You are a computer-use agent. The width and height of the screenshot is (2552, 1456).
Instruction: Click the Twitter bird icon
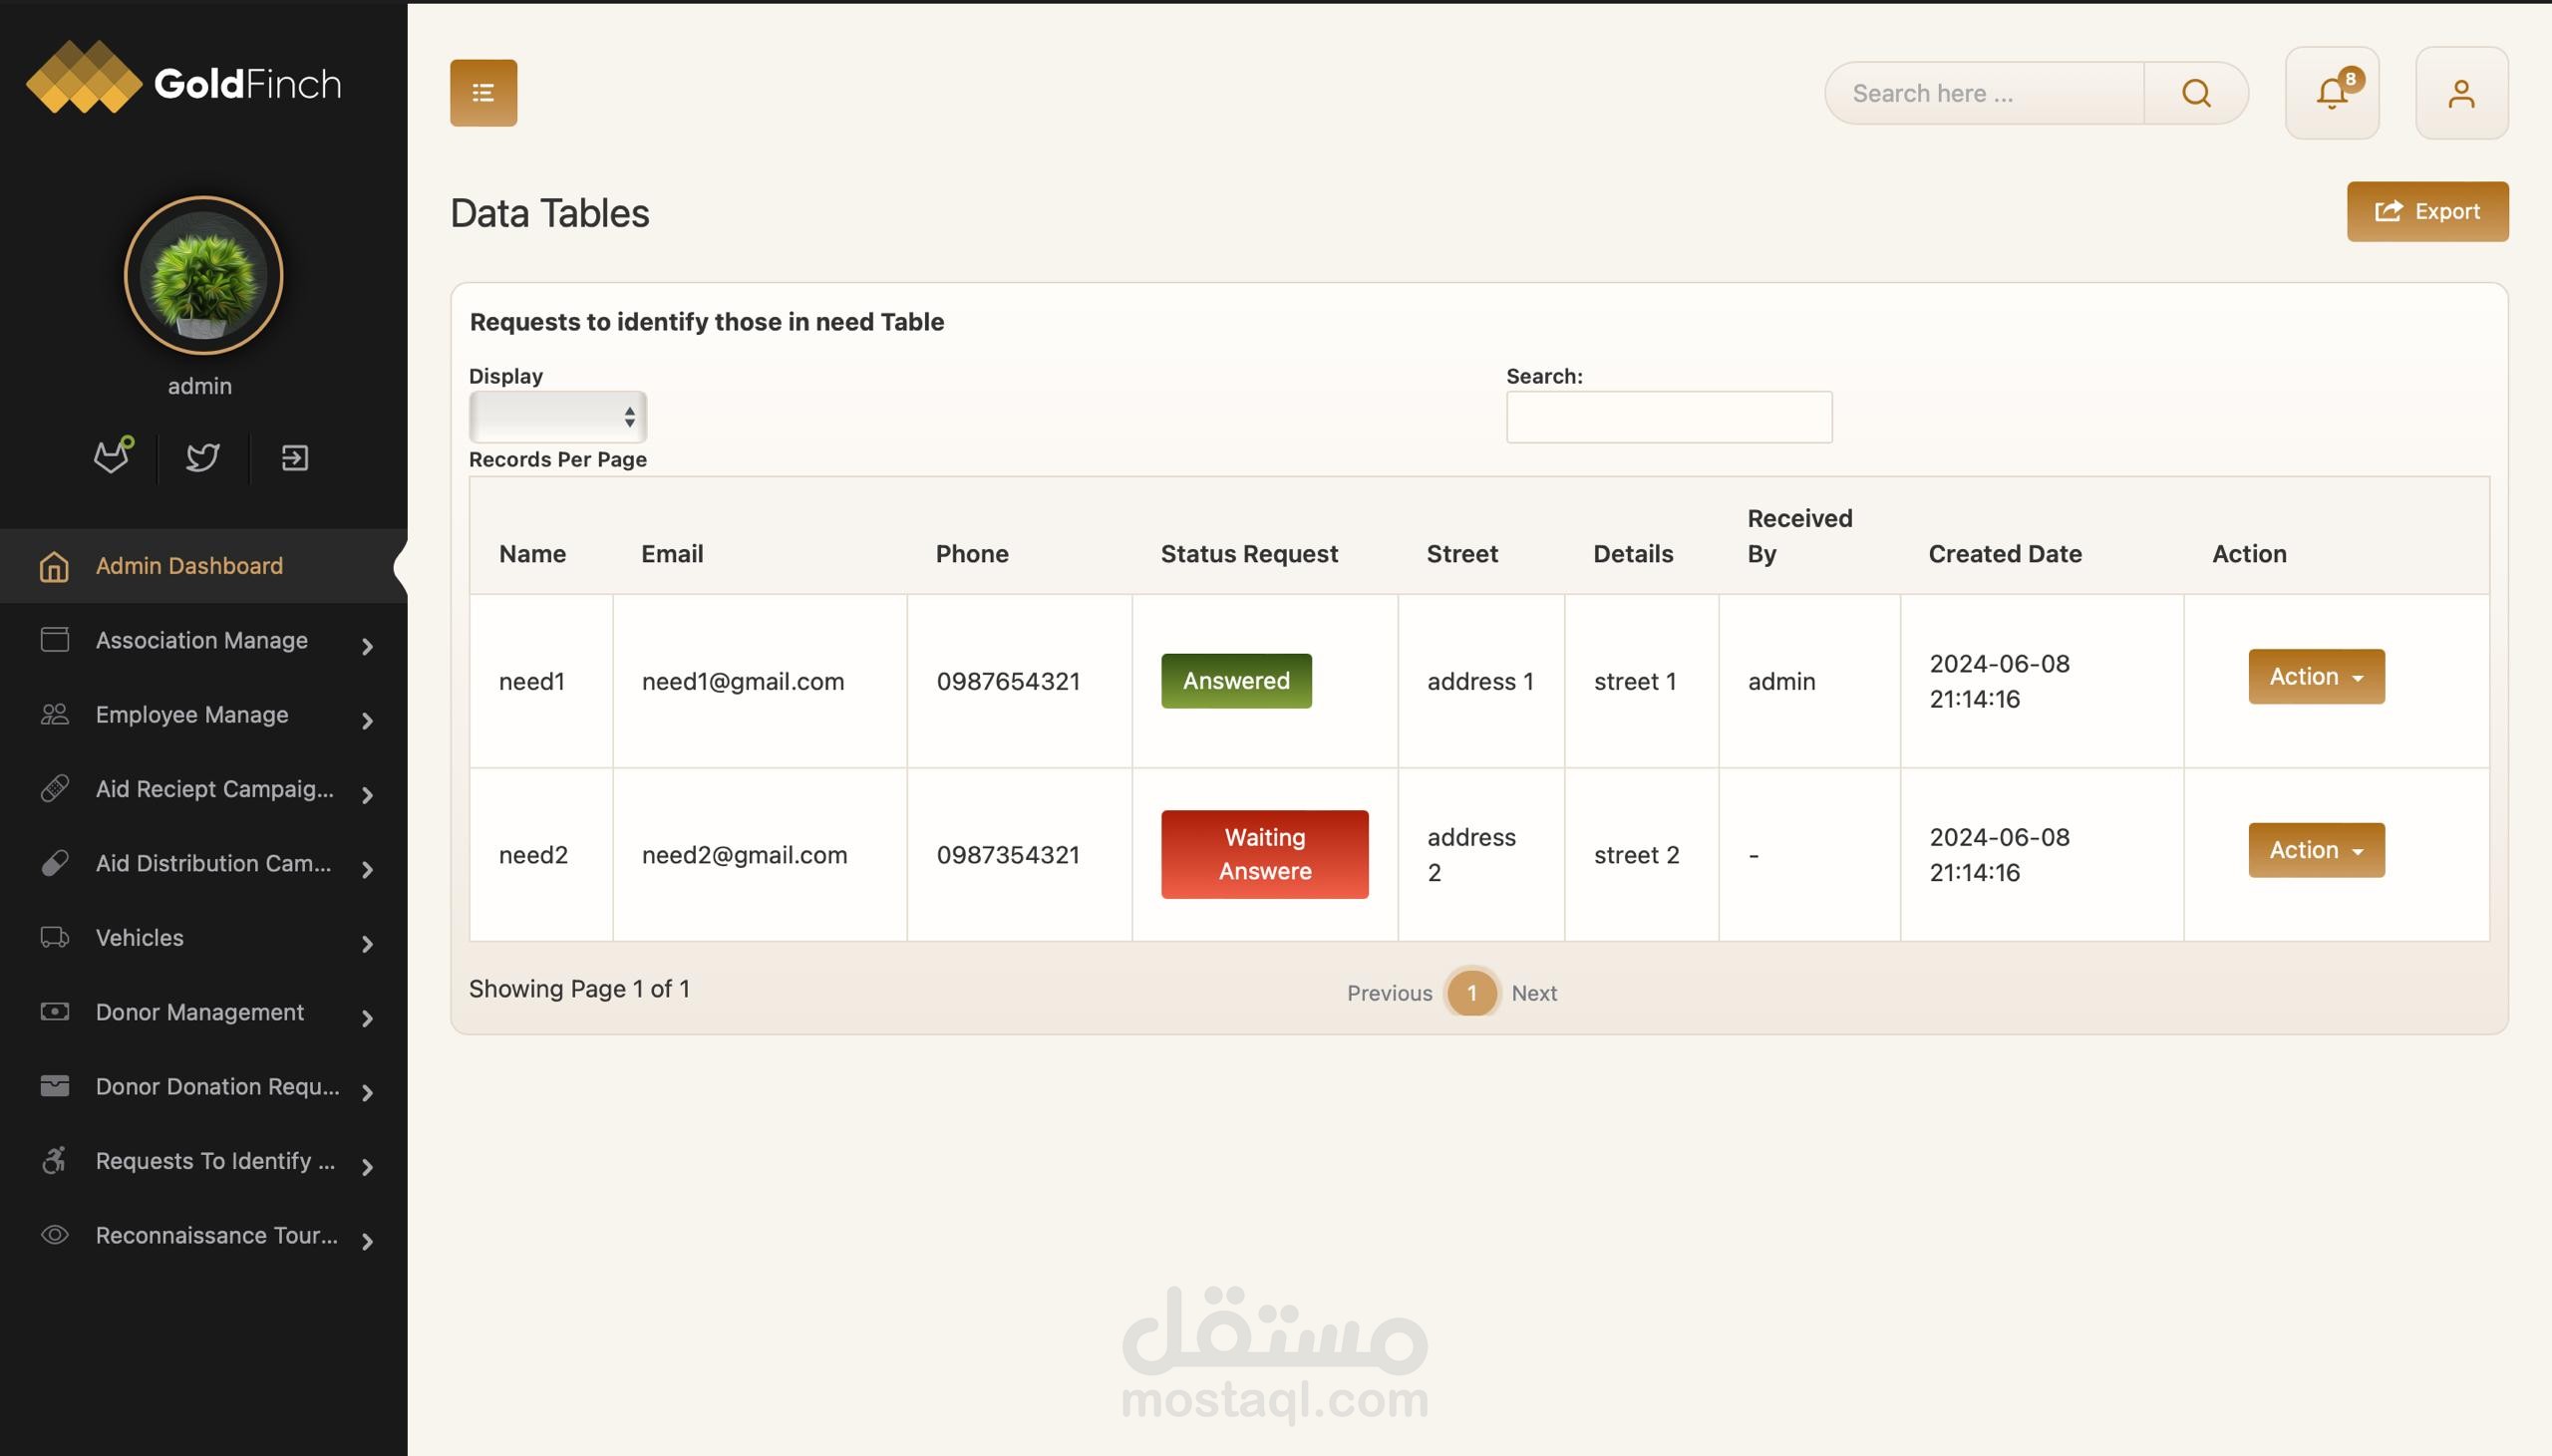point(203,458)
